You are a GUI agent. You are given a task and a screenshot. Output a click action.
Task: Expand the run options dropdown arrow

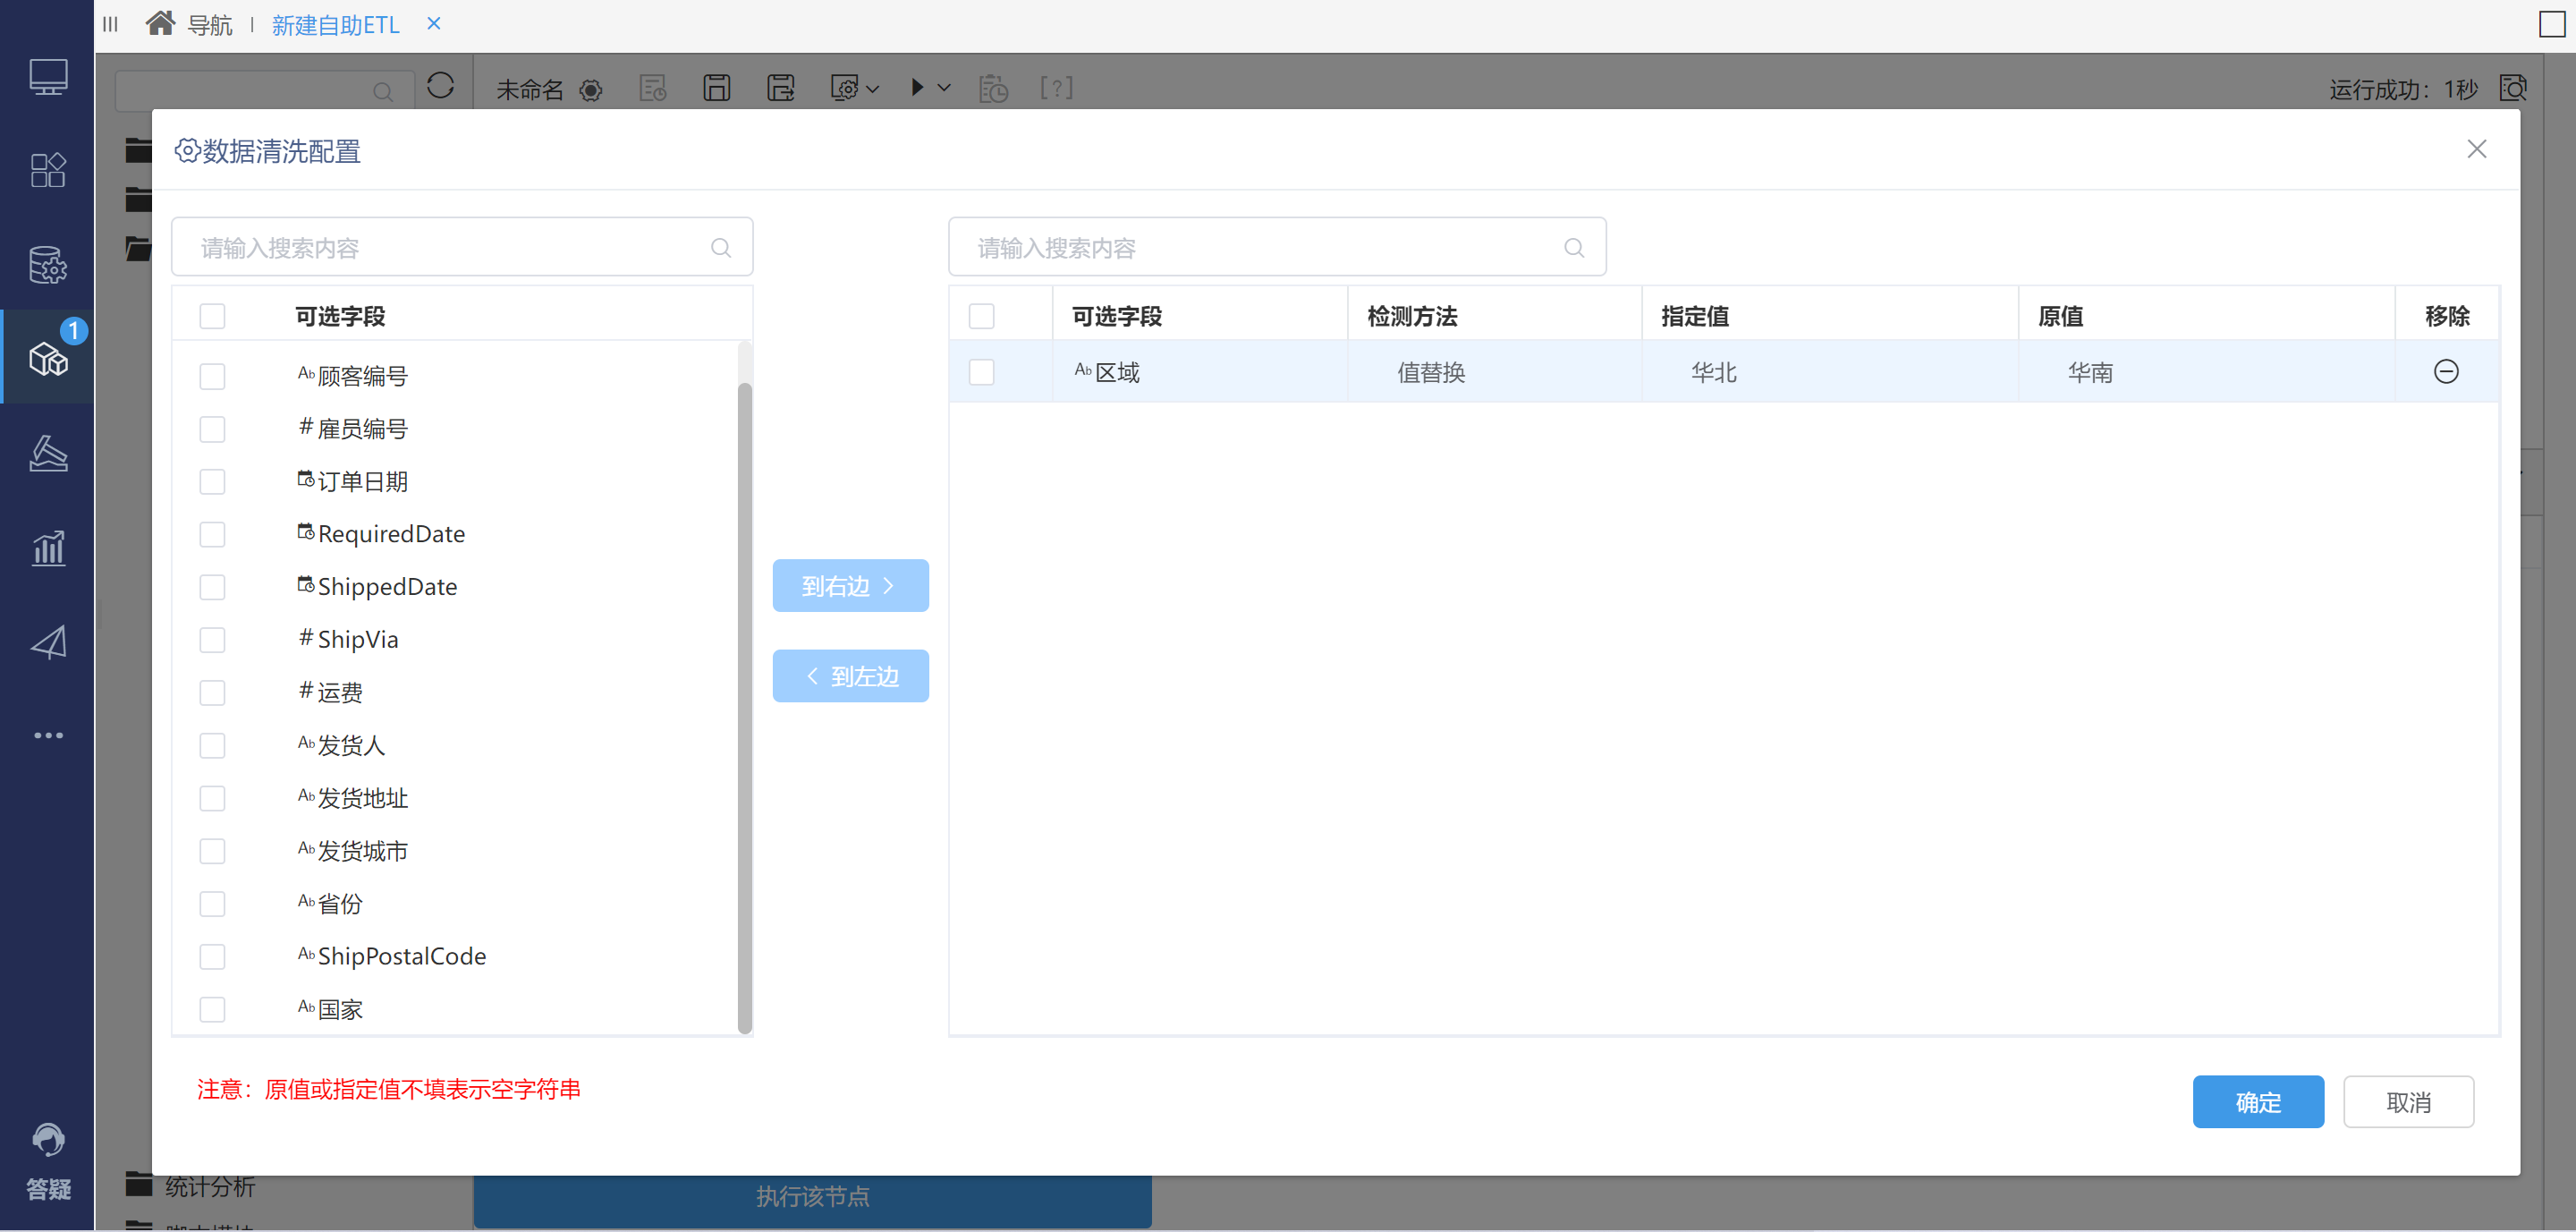click(943, 88)
